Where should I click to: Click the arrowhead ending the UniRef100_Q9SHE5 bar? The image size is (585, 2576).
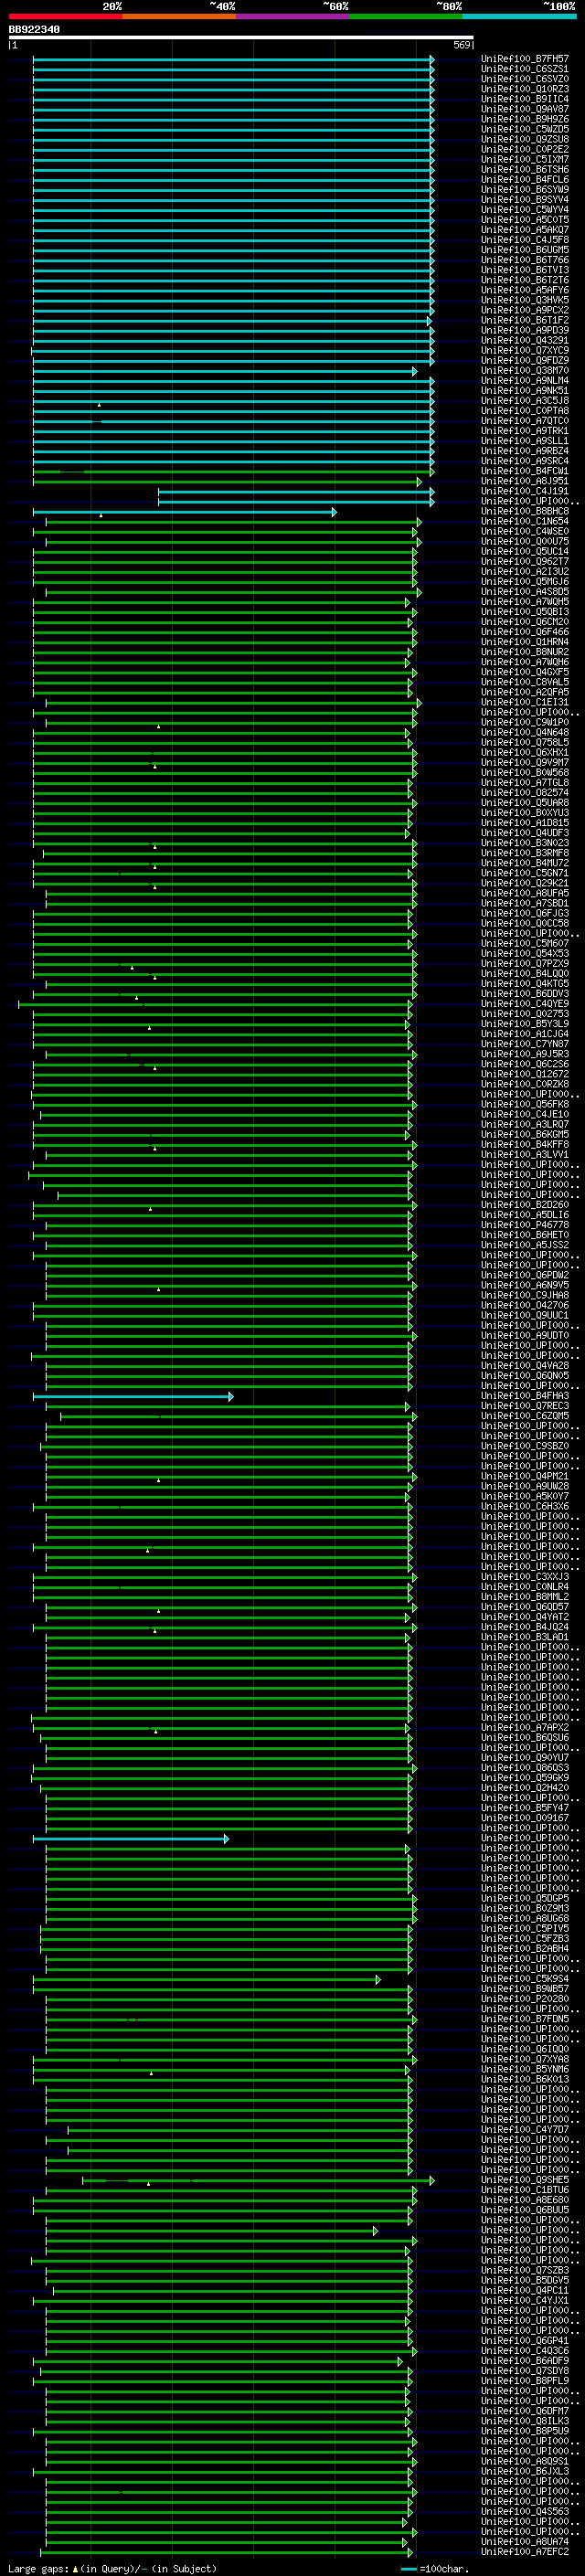tap(432, 2181)
